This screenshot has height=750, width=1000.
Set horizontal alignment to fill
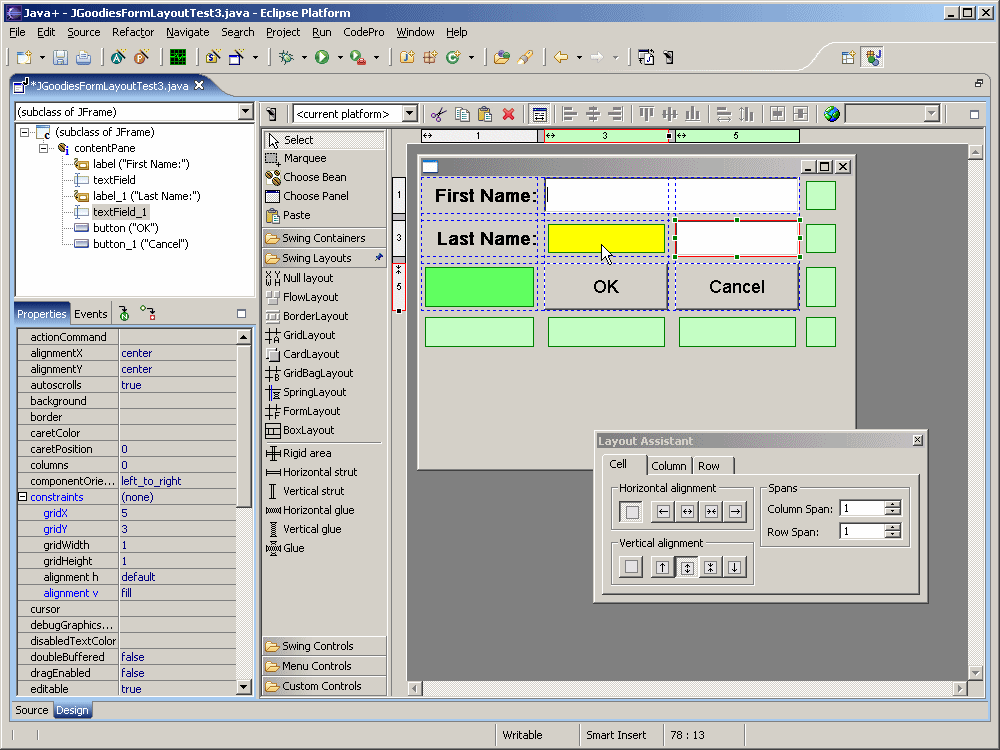pyautogui.click(x=688, y=511)
